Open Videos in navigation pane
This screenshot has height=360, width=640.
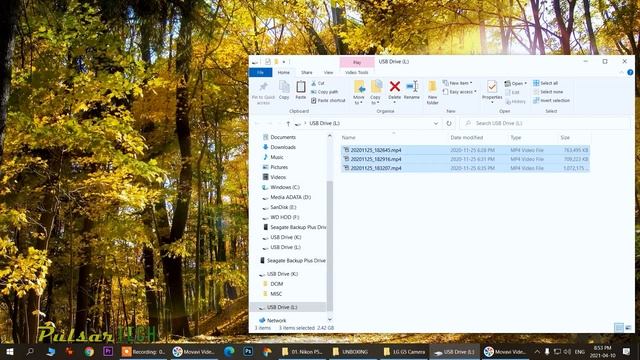tap(278, 177)
